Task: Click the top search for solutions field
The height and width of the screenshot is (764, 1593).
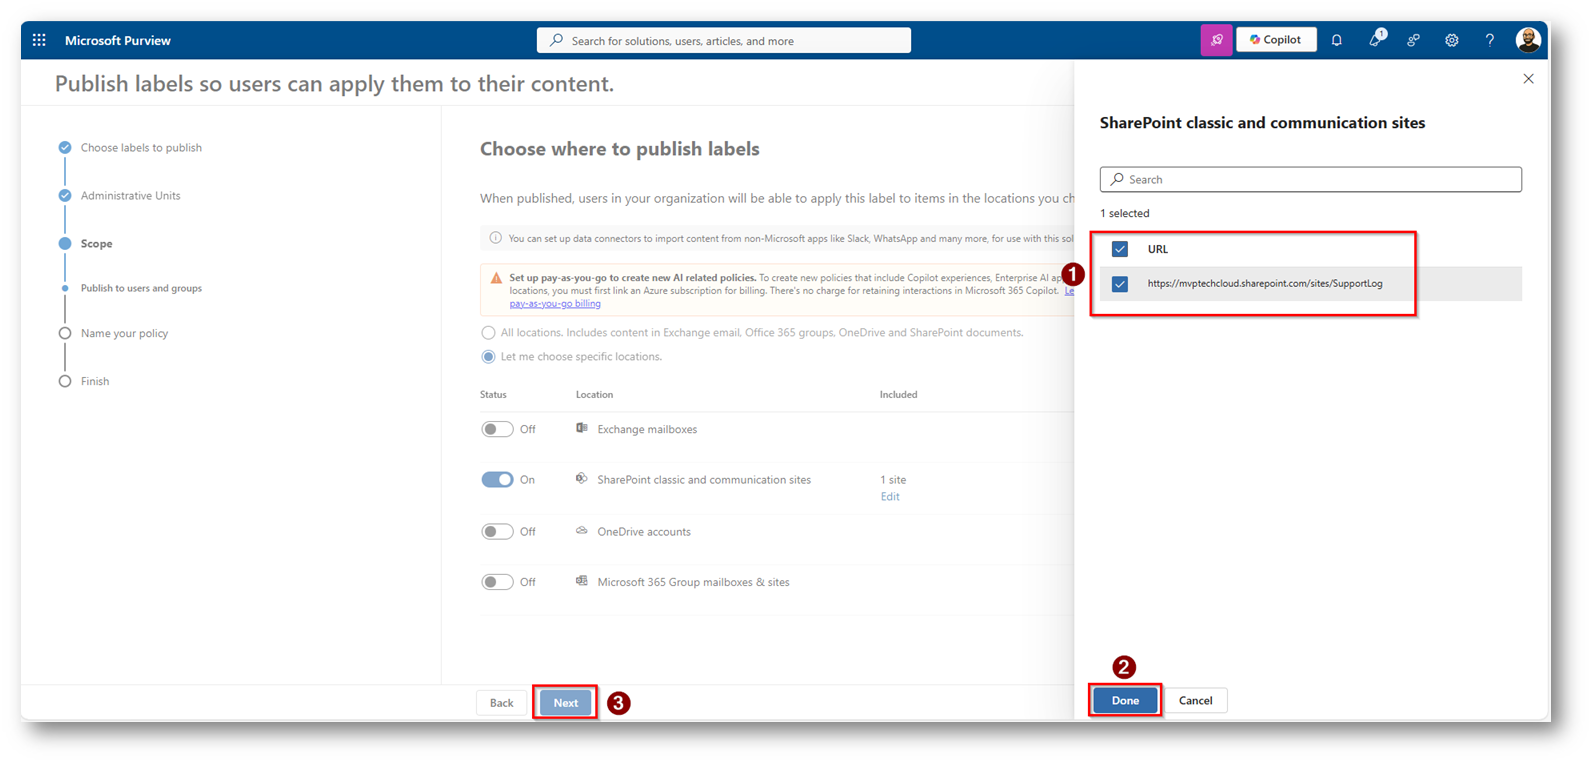Action: coord(724,40)
